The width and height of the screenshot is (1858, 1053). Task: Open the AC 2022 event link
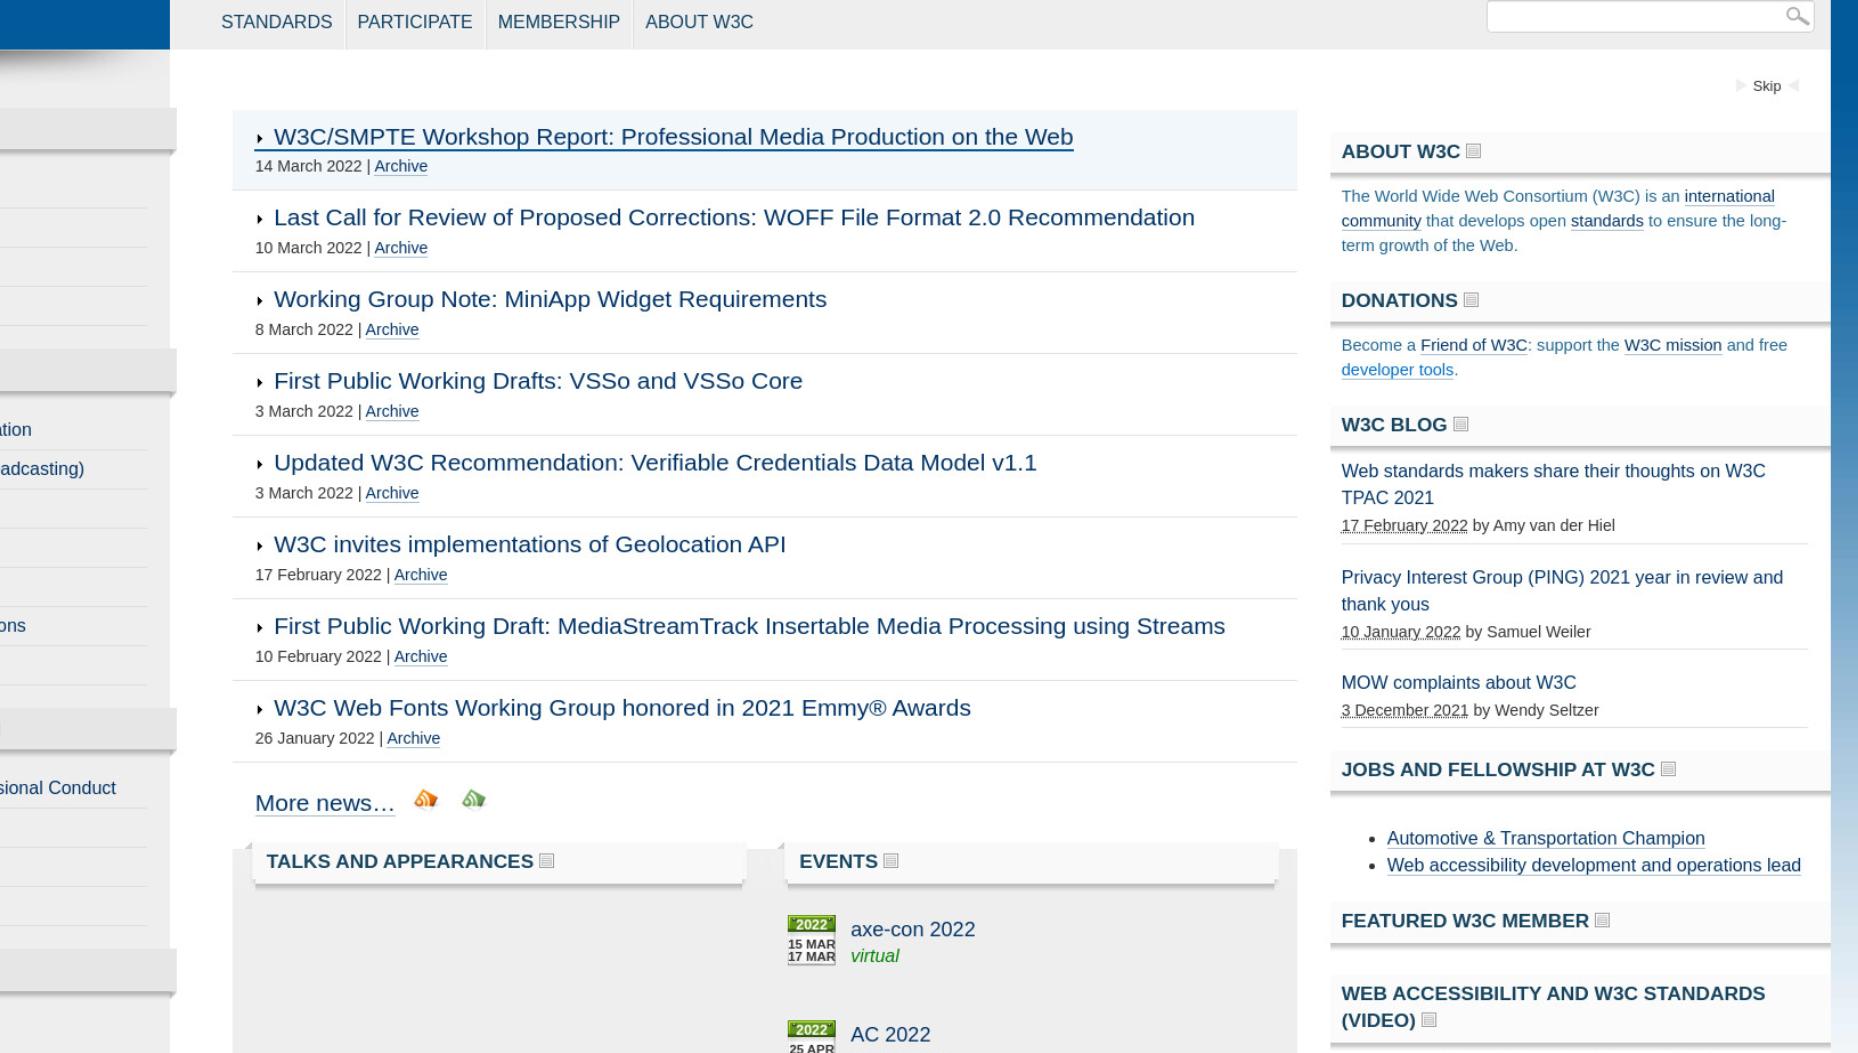tap(890, 1035)
